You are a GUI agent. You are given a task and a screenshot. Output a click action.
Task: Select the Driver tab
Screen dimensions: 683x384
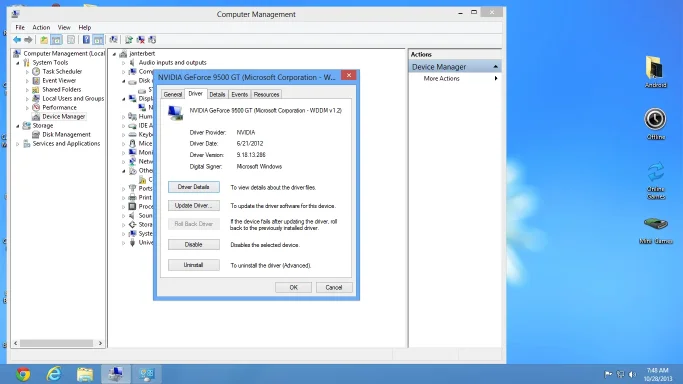(196, 94)
